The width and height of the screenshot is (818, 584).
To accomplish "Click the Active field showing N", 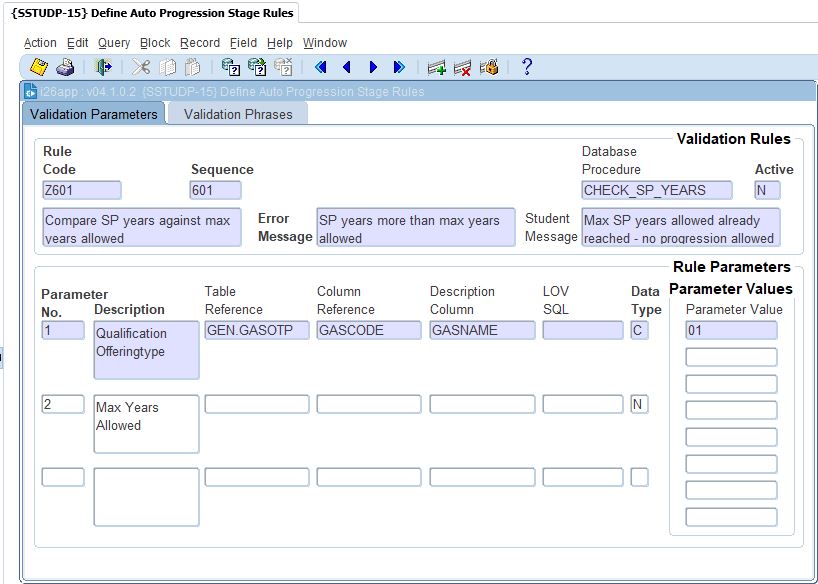I will click(x=767, y=190).
